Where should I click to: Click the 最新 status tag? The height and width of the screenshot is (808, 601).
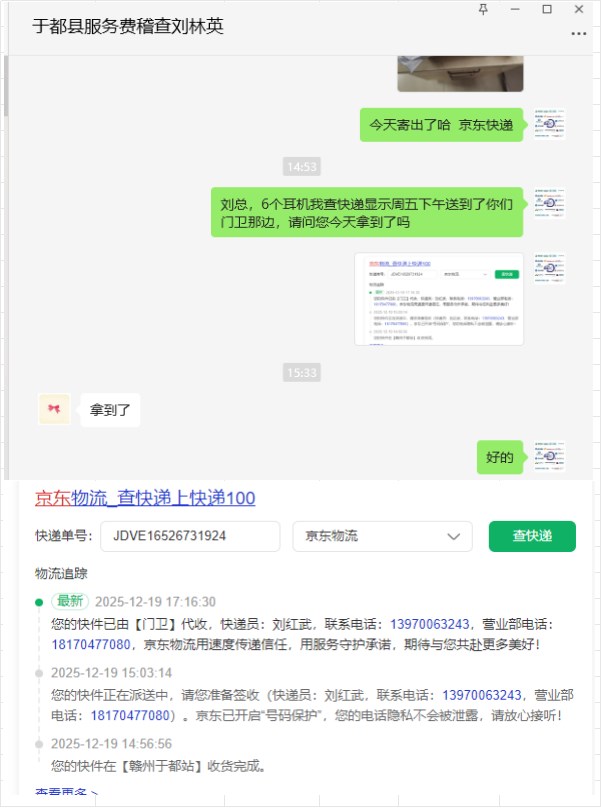[x=70, y=601]
